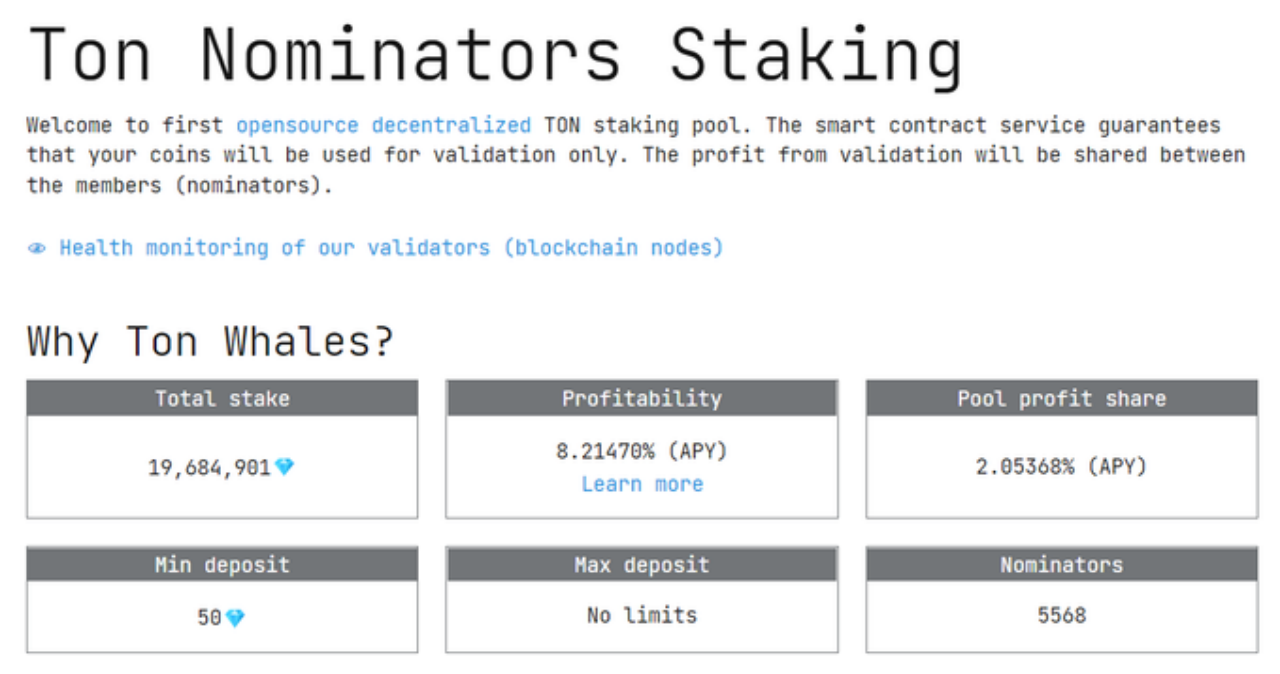Click the No limits max deposit value

[642, 615]
